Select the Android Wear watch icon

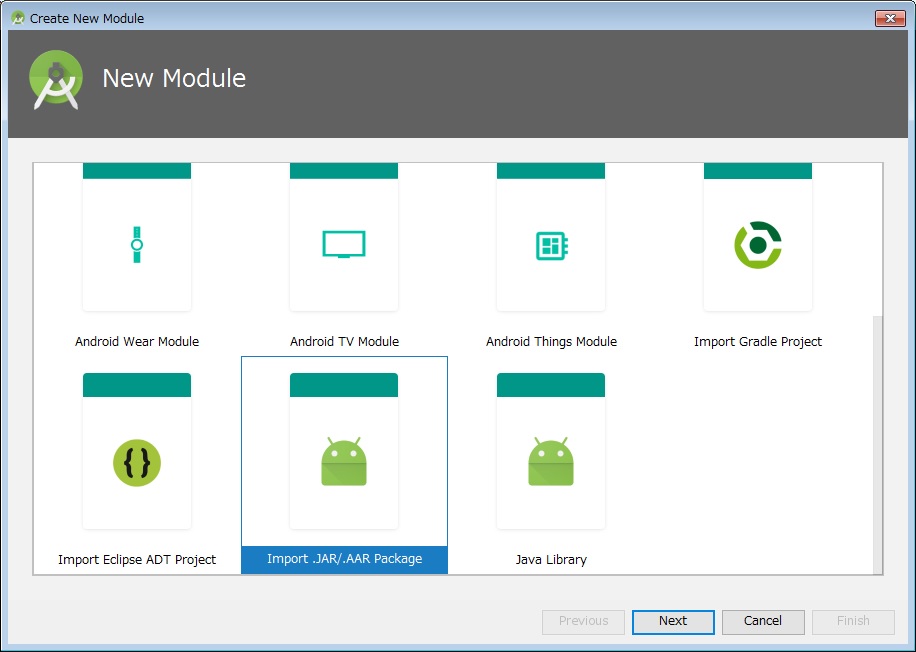pos(137,245)
